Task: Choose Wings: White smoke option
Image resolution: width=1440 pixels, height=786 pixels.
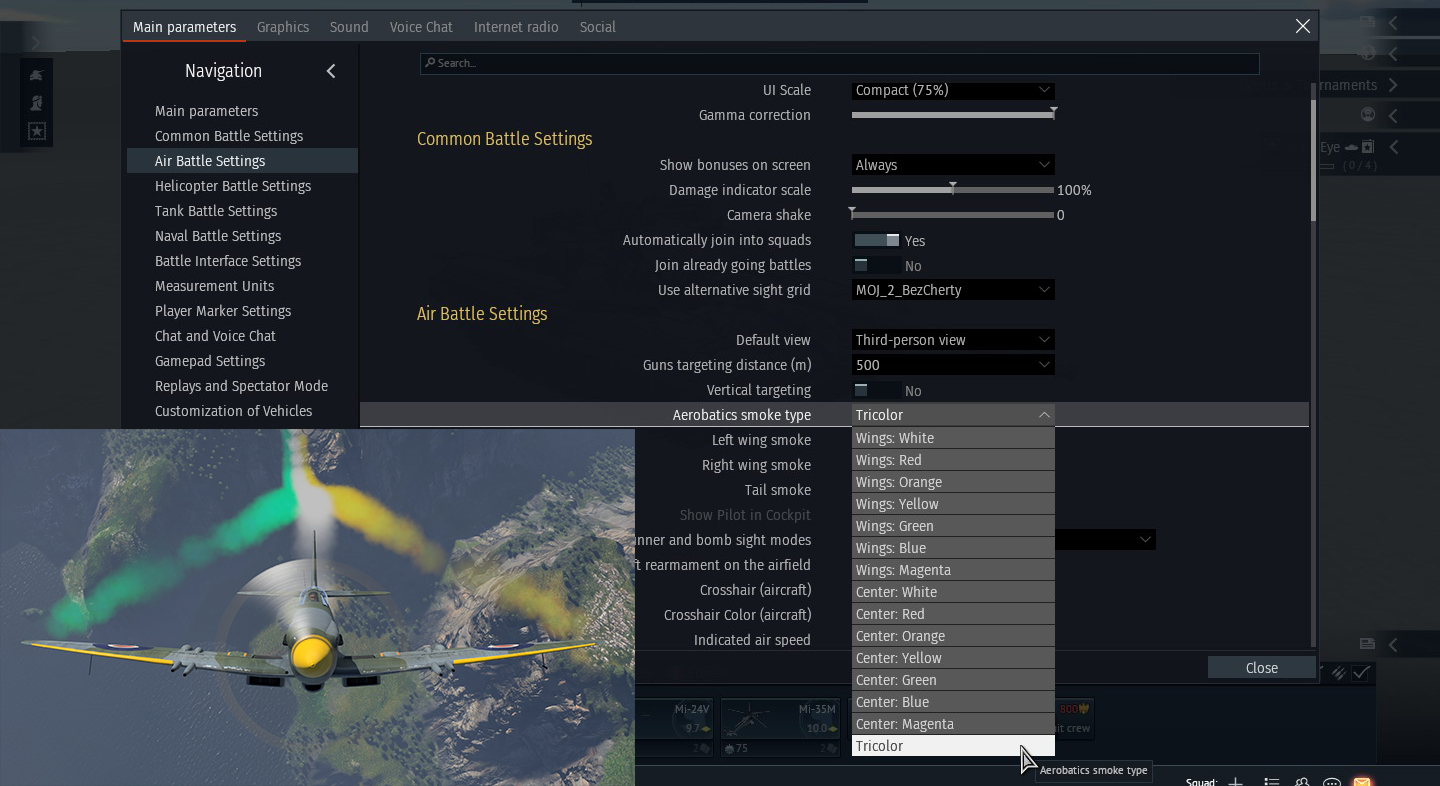Action: [953, 438]
